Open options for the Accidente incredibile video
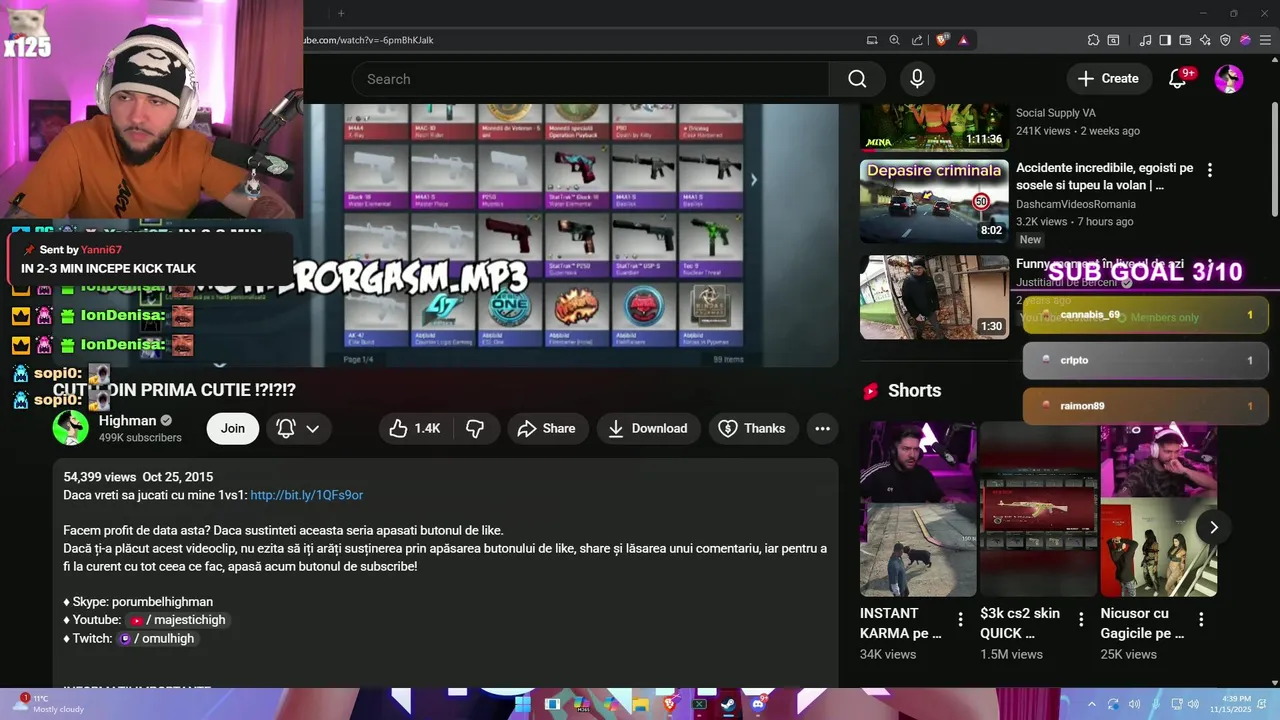 pos(1209,170)
